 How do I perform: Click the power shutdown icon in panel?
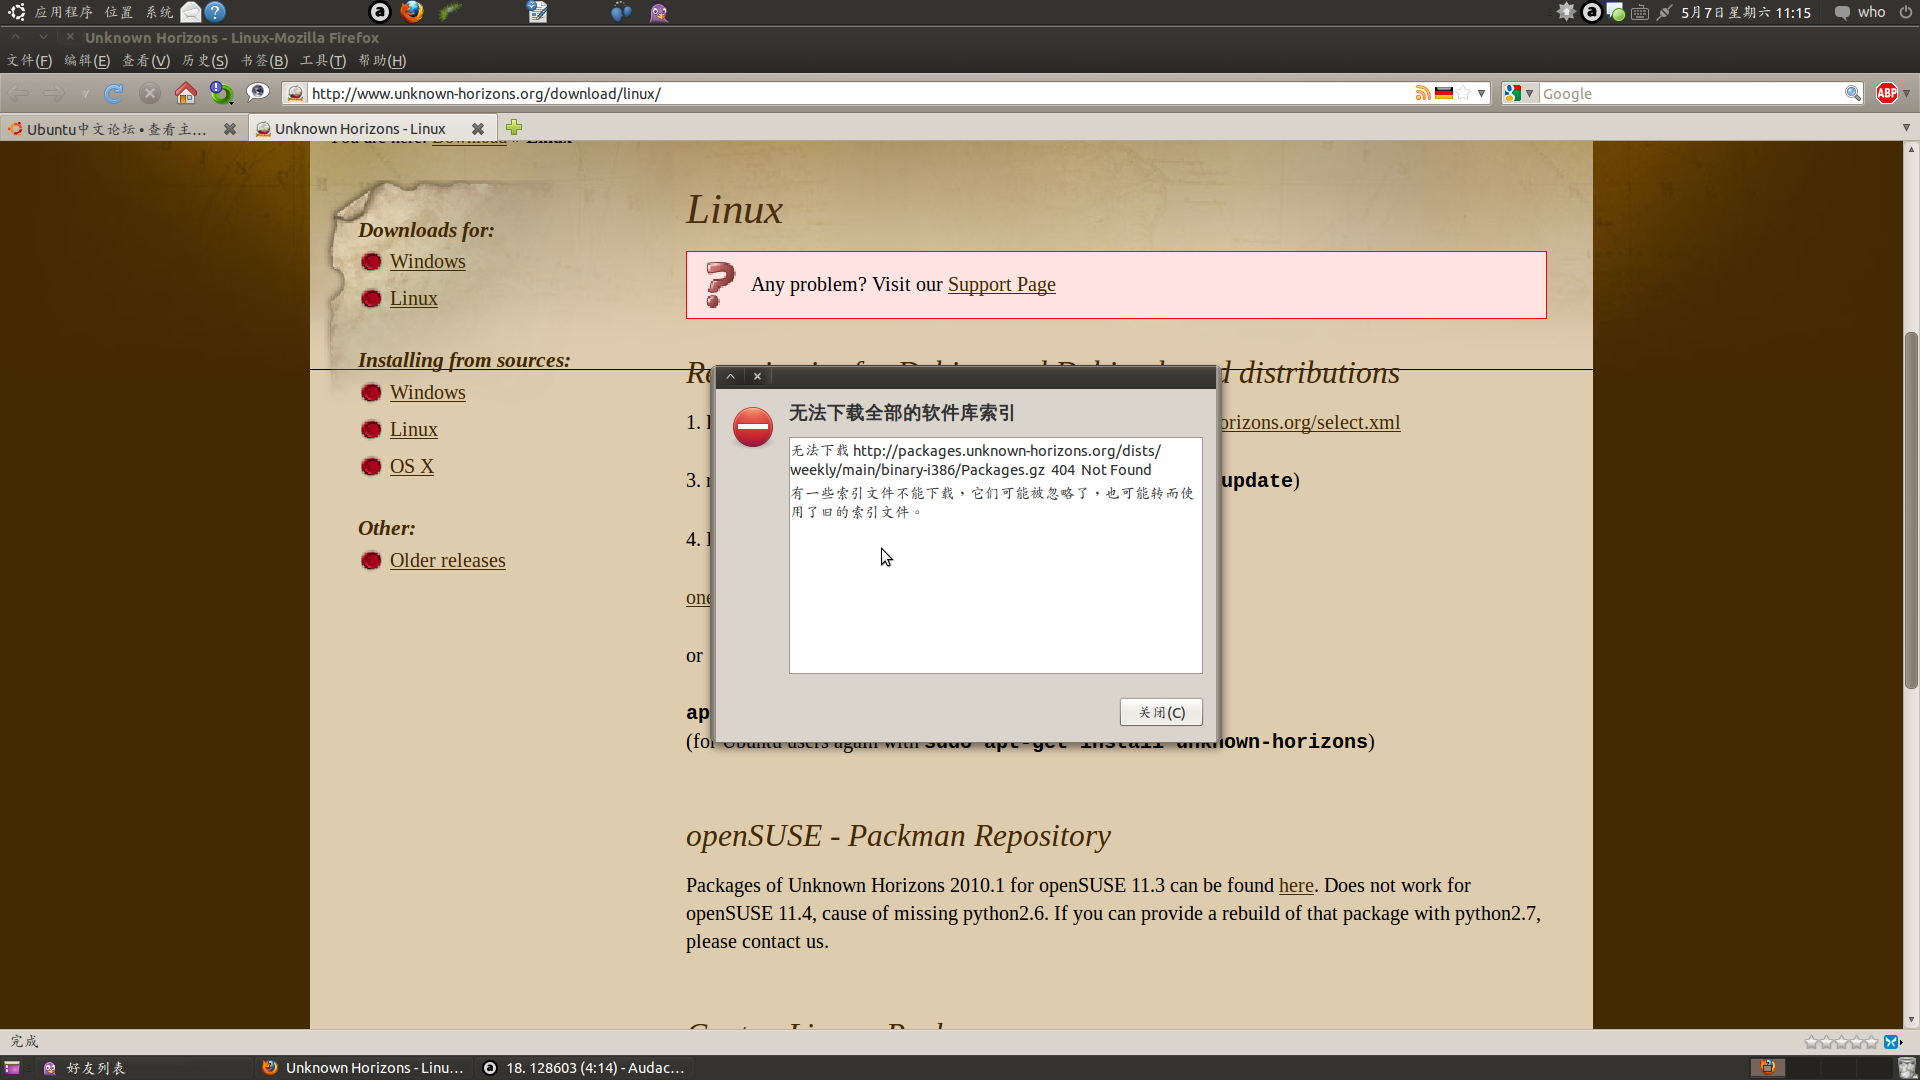pos(1905,12)
